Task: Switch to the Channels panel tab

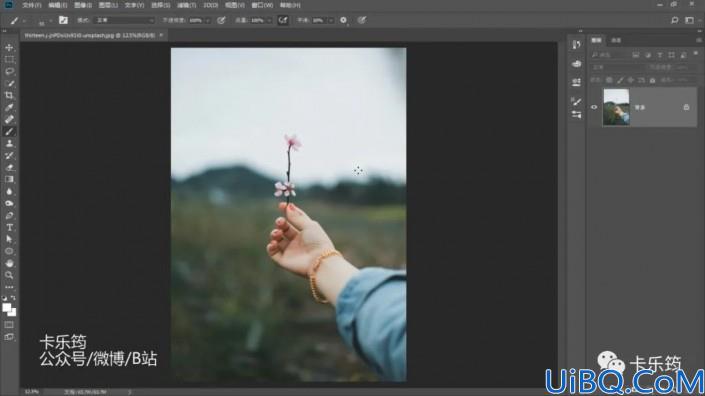Action: pos(616,40)
